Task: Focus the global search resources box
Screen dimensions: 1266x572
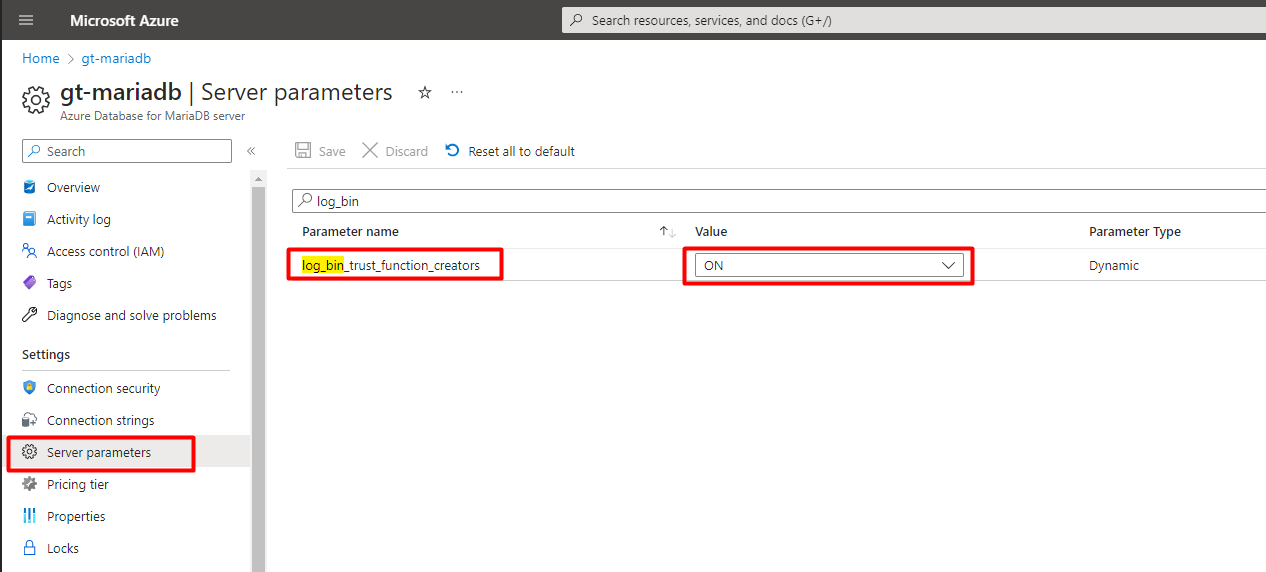Action: click(x=914, y=20)
